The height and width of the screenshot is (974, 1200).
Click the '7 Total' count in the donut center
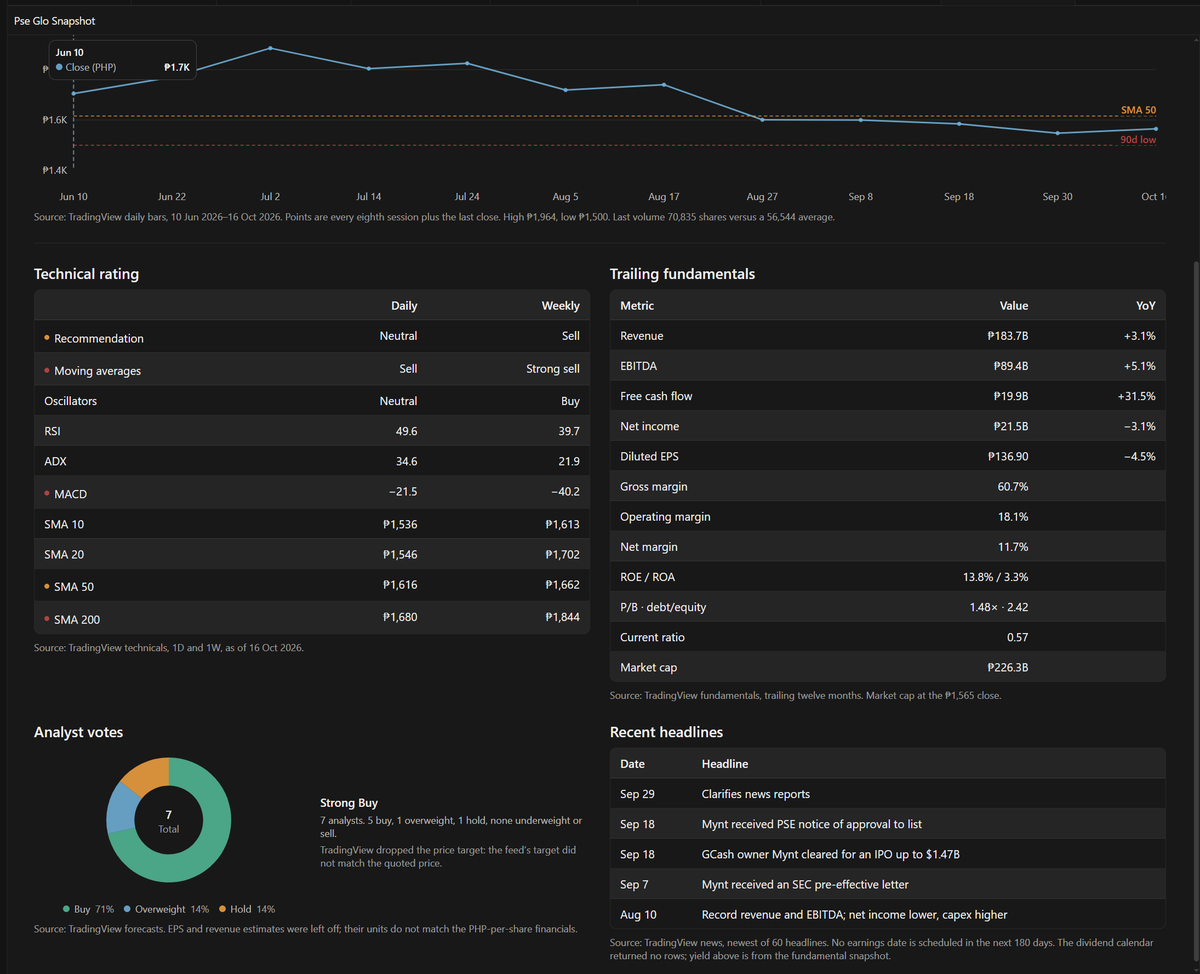tap(169, 821)
